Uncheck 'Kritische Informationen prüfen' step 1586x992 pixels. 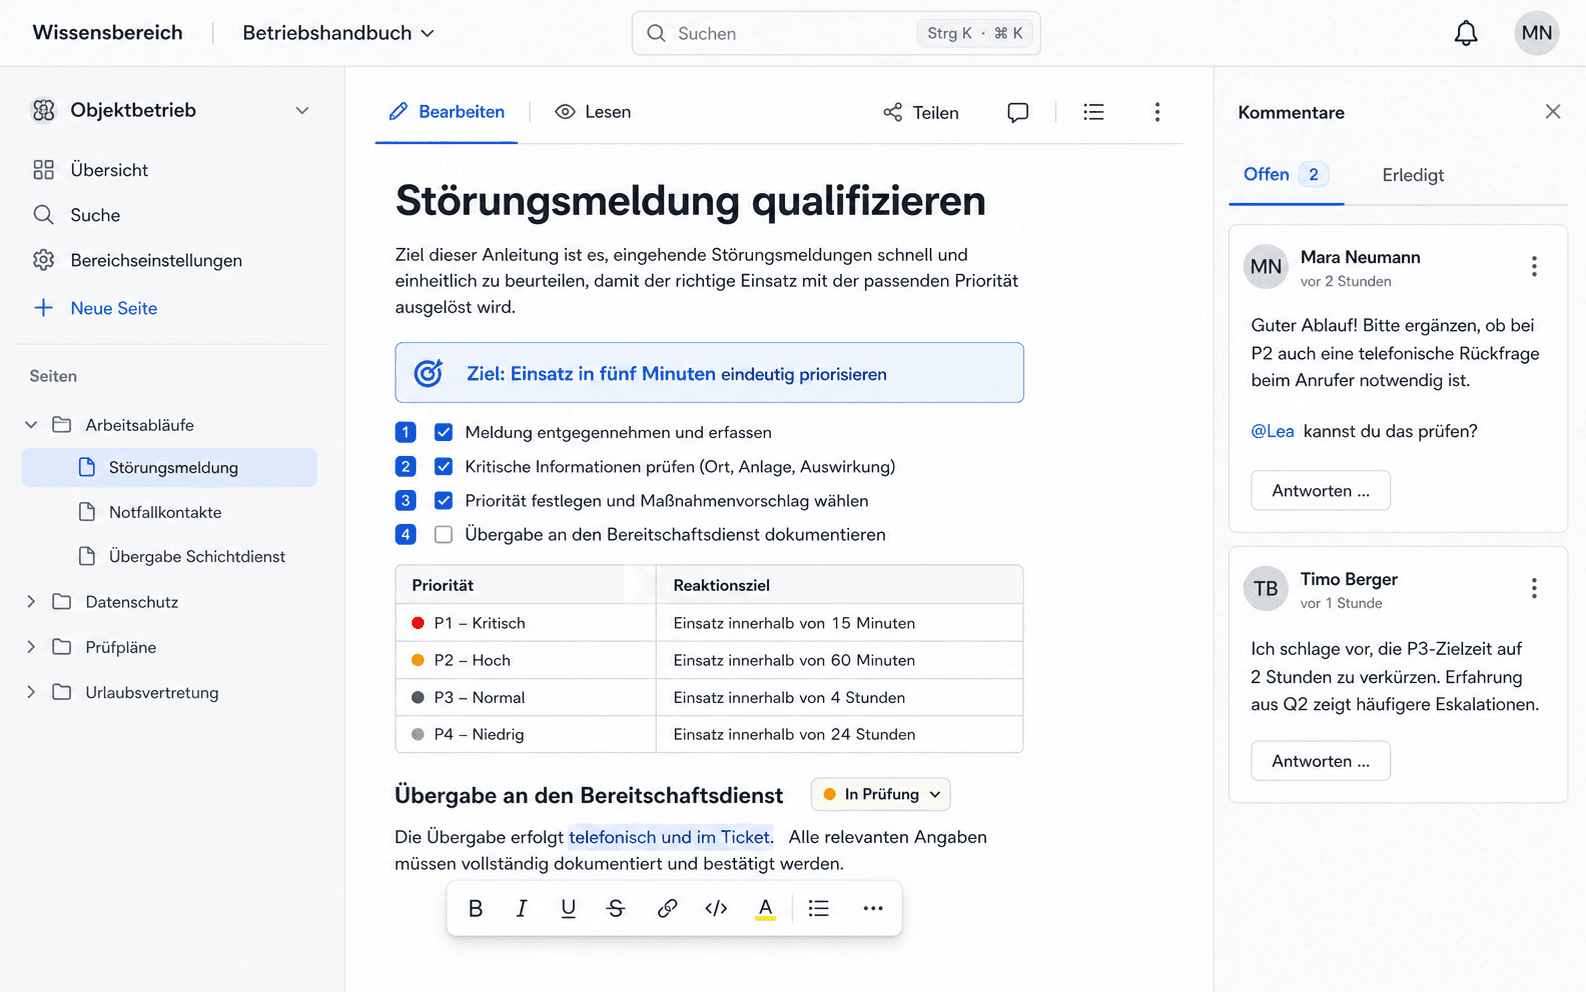click(x=443, y=466)
